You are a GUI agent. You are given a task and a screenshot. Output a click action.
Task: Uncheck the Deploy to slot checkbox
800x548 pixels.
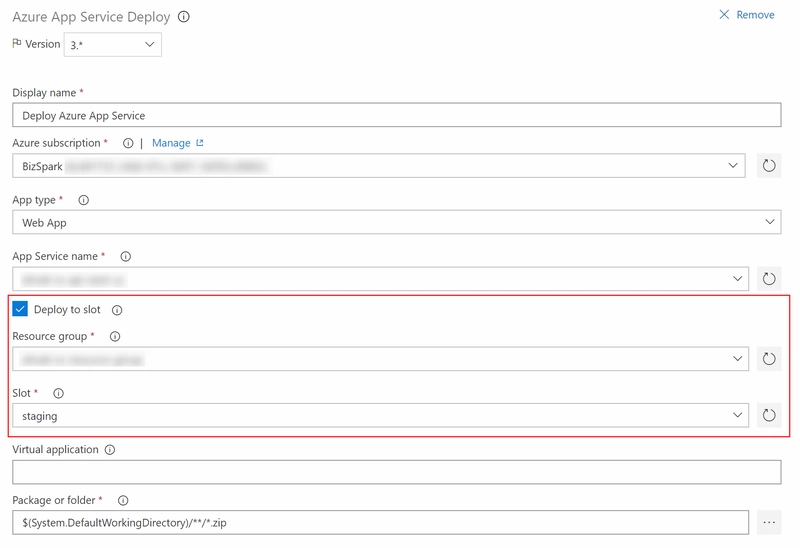pyautogui.click(x=20, y=309)
